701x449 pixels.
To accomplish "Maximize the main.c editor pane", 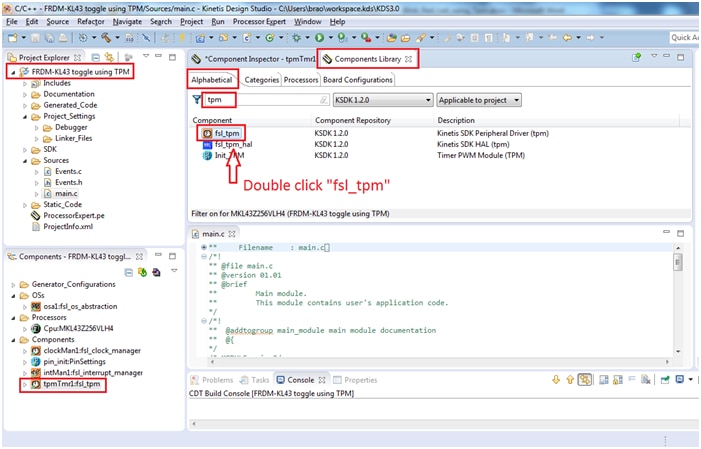I will coord(680,233).
